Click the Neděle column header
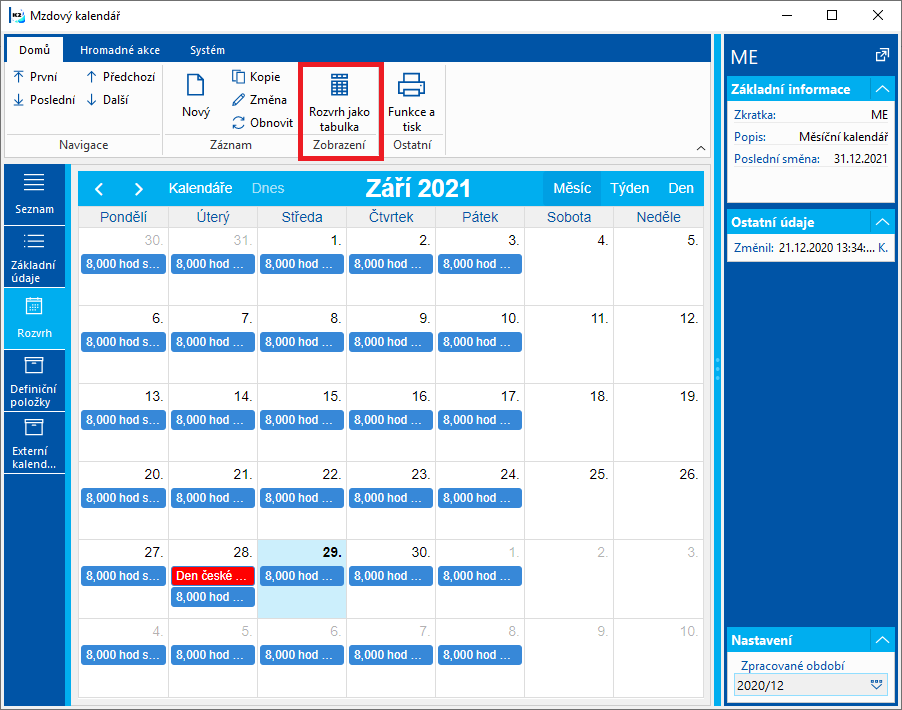This screenshot has width=902, height=710. 658,217
